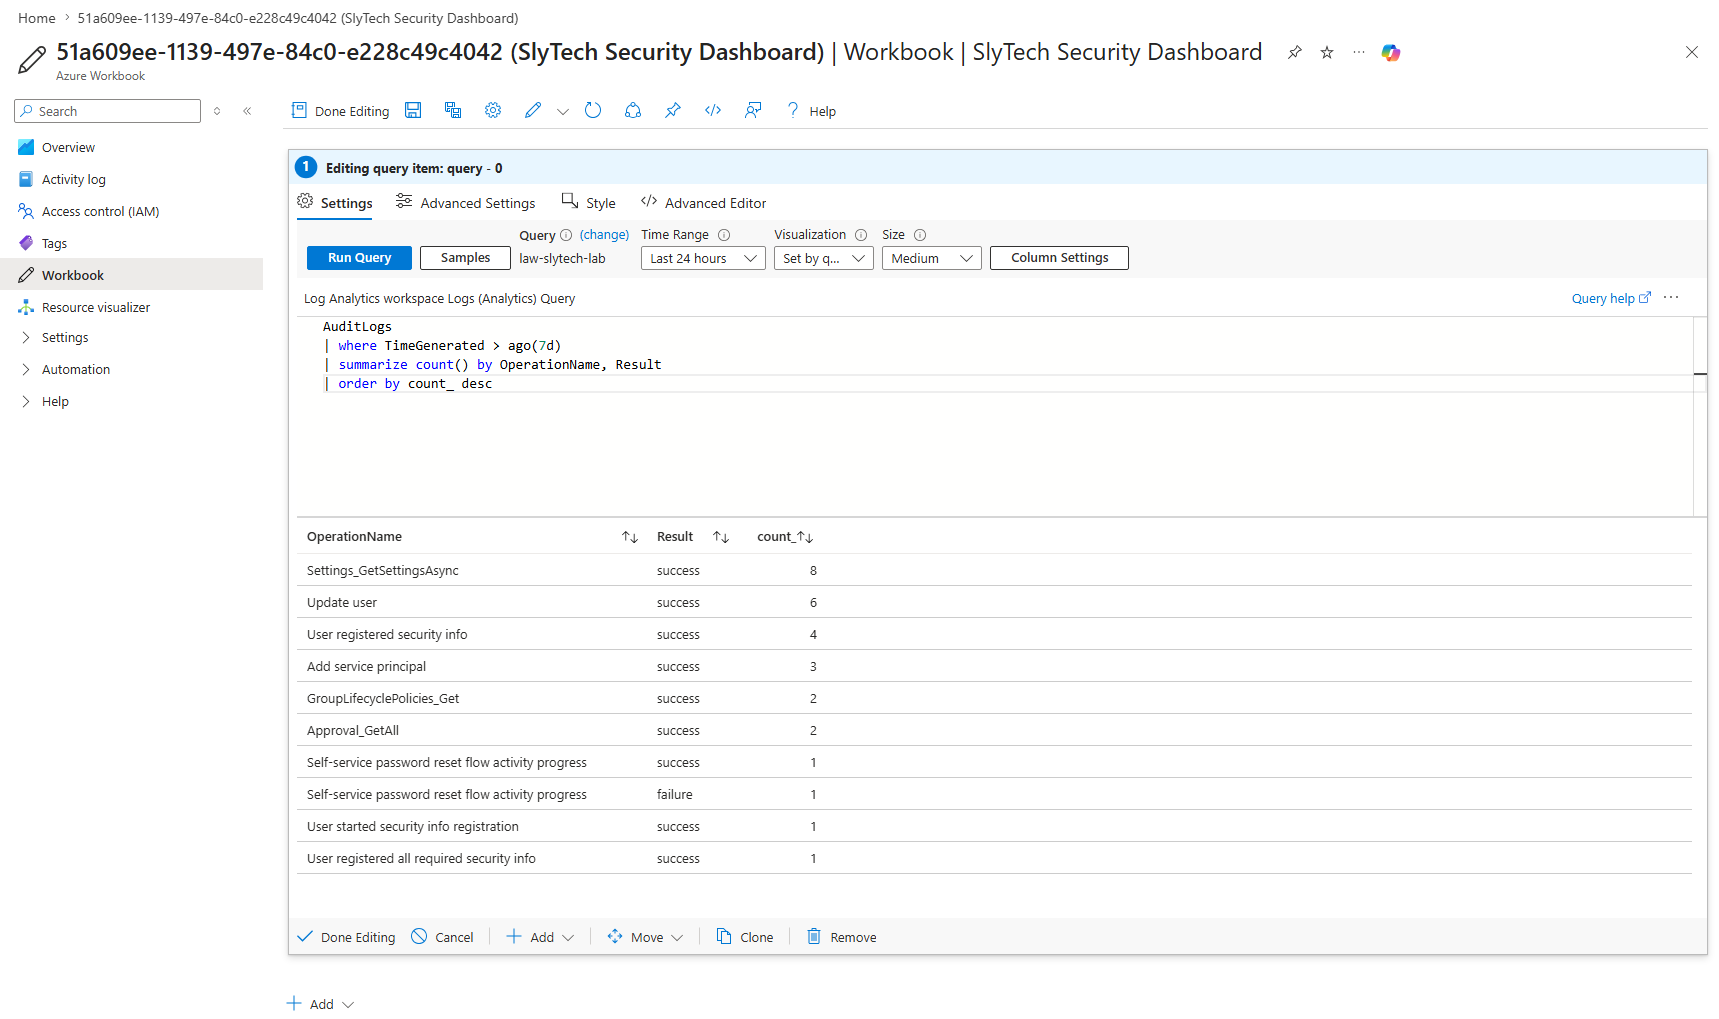
Task: Select the 'Add service principal' row
Action: click(x=994, y=666)
